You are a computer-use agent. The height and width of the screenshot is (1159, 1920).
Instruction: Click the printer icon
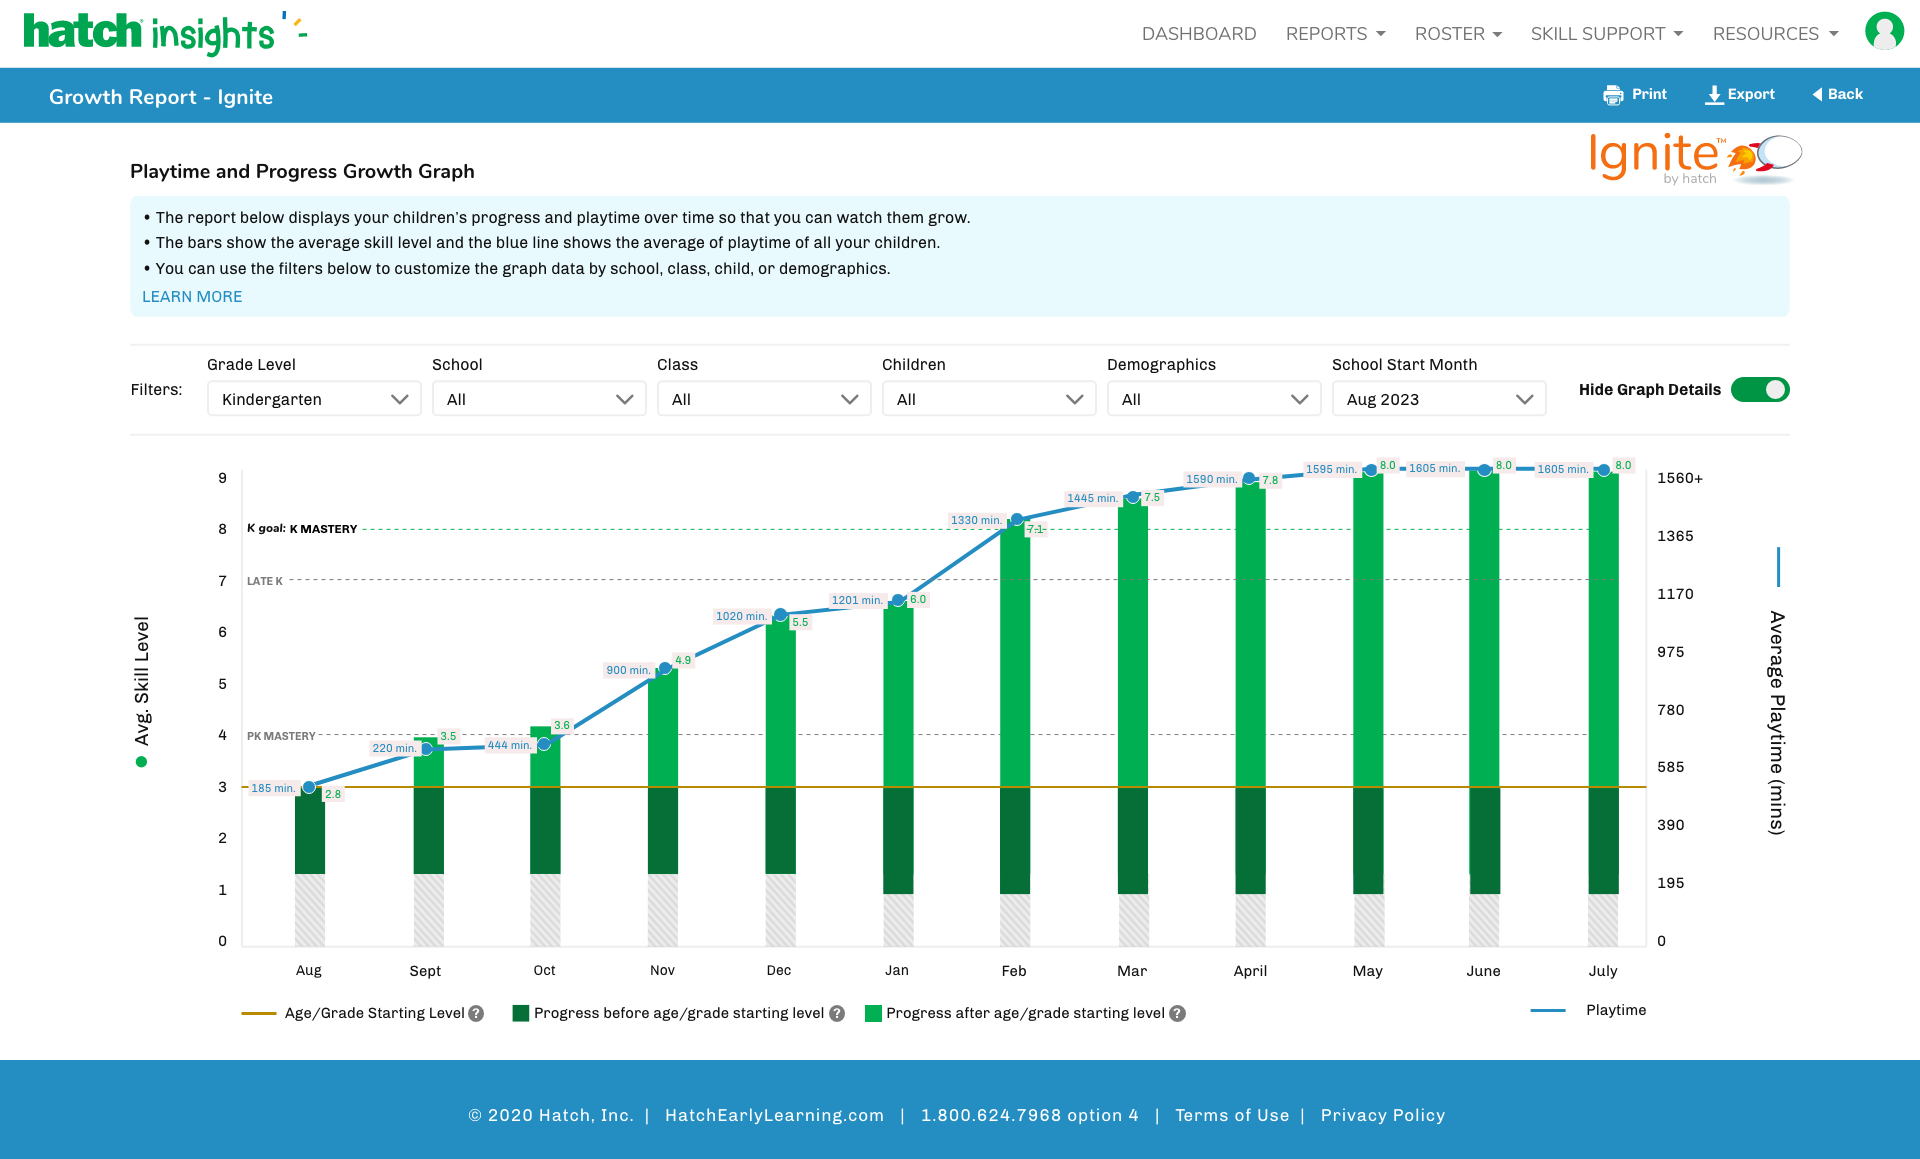pos(1613,95)
